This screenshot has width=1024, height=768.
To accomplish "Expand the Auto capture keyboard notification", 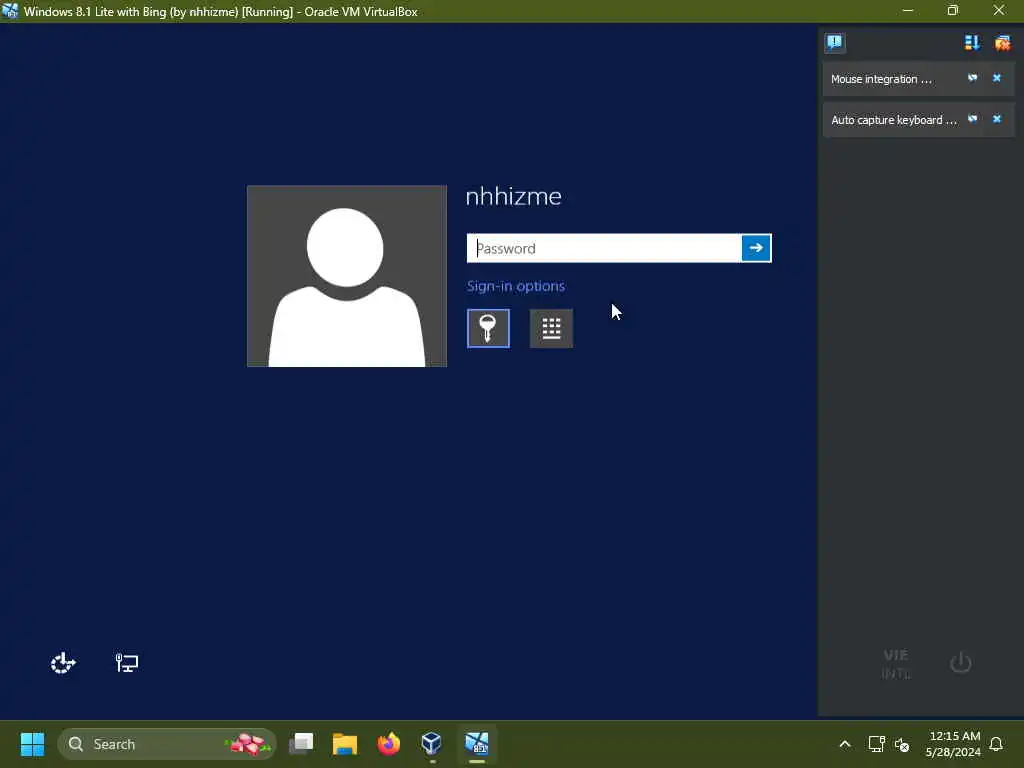I will [x=893, y=120].
